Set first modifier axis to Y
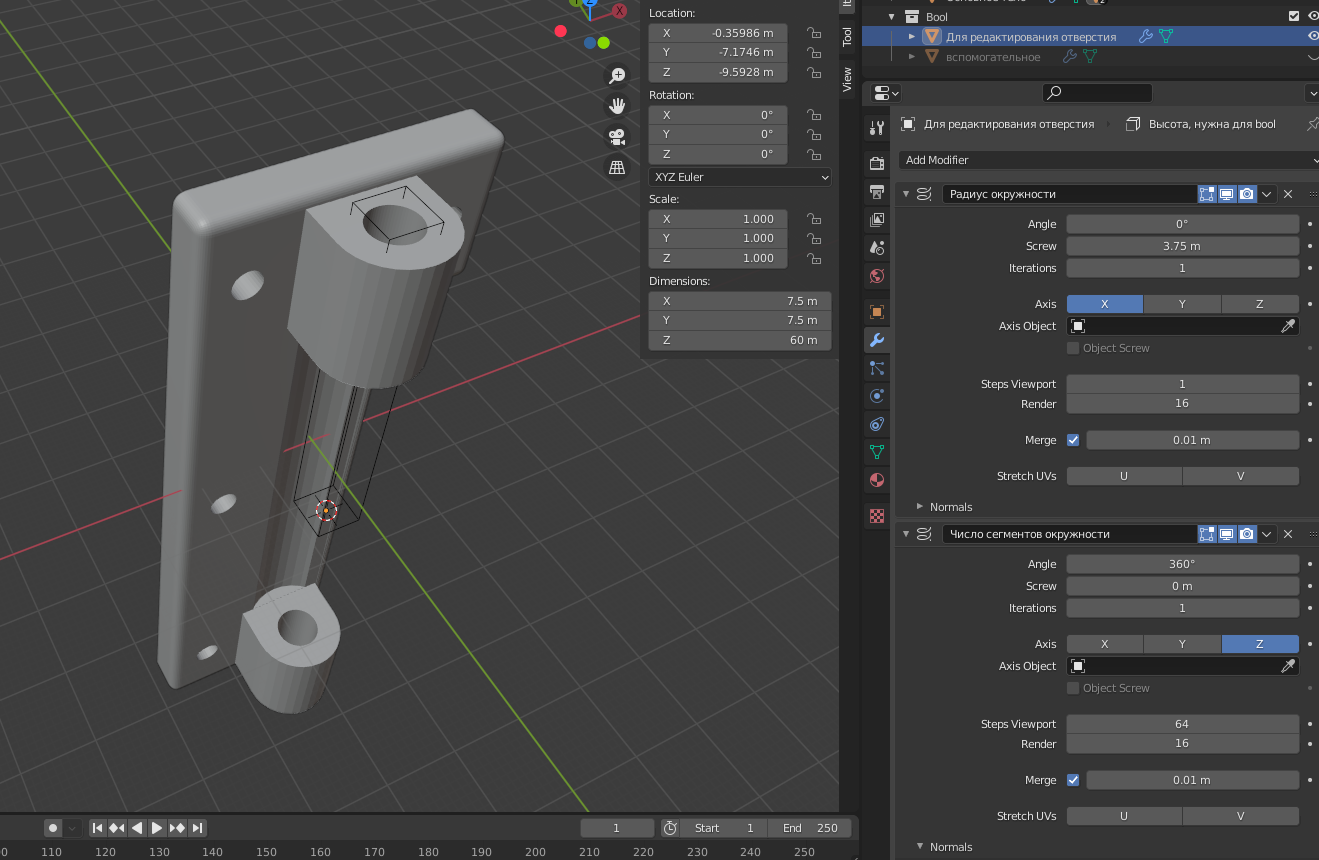 click(1182, 304)
